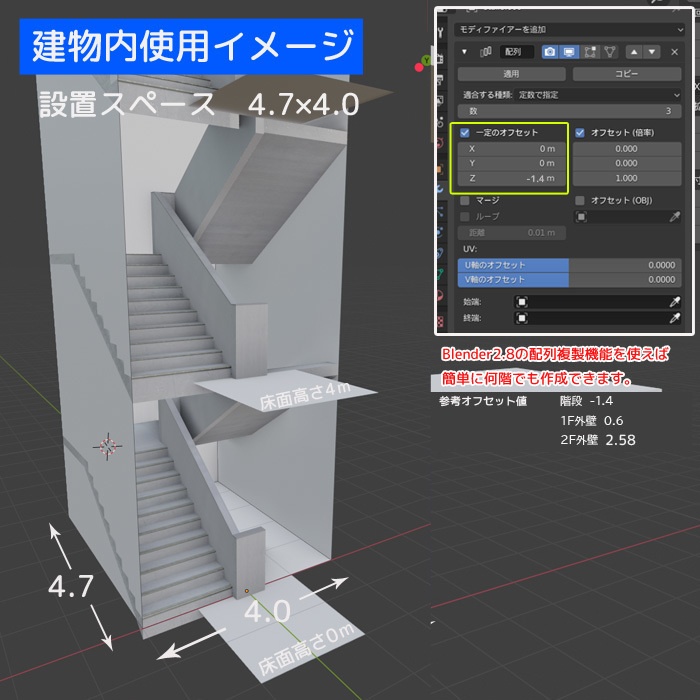Viewport: 700px width, 700px height.
Task: Click the コピー button
Action: coord(627,74)
